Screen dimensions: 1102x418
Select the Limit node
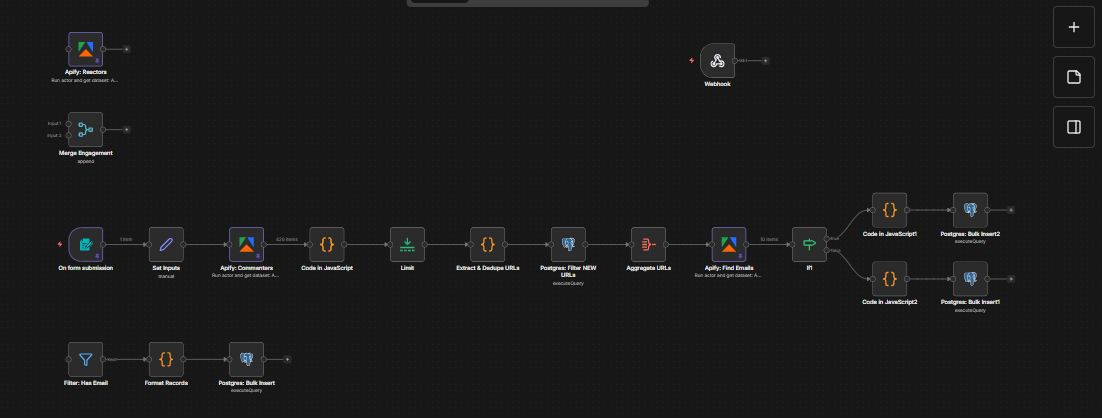pyautogui.click(x=407, y=244)
